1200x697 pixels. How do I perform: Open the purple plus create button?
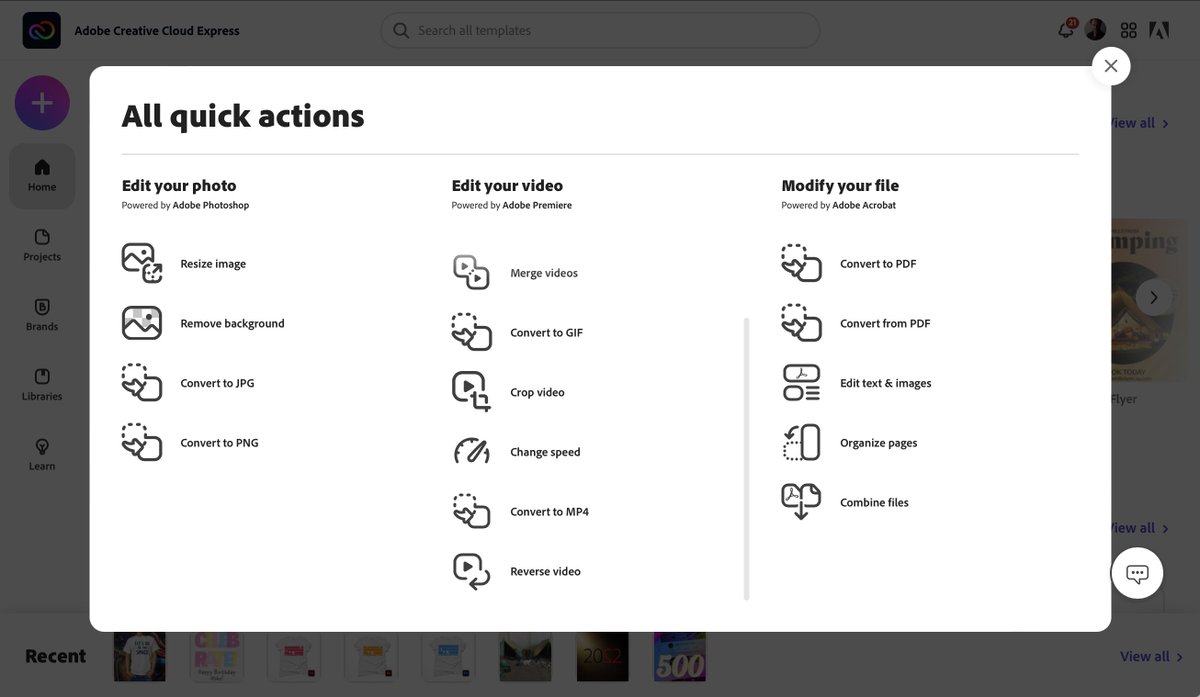point(41,102)
